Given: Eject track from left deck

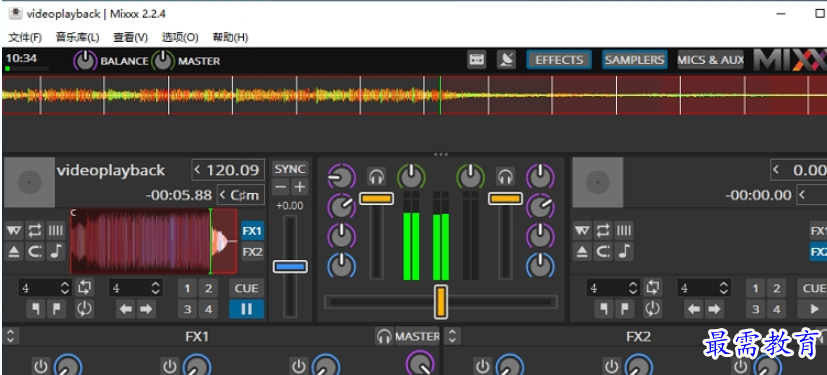Looking at the screenshot, I should point(14,252).
